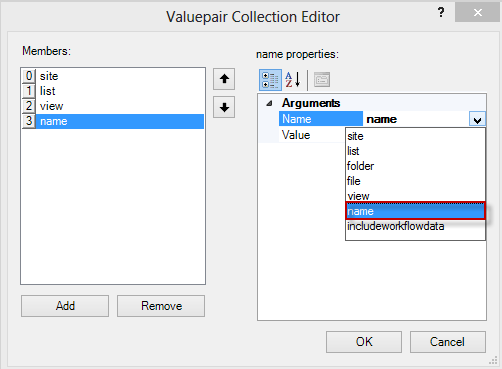Image resolution: width=502 pixels, height=369 pixels.
Task: Open the Property Pages icon
Action: click(322, 80)
